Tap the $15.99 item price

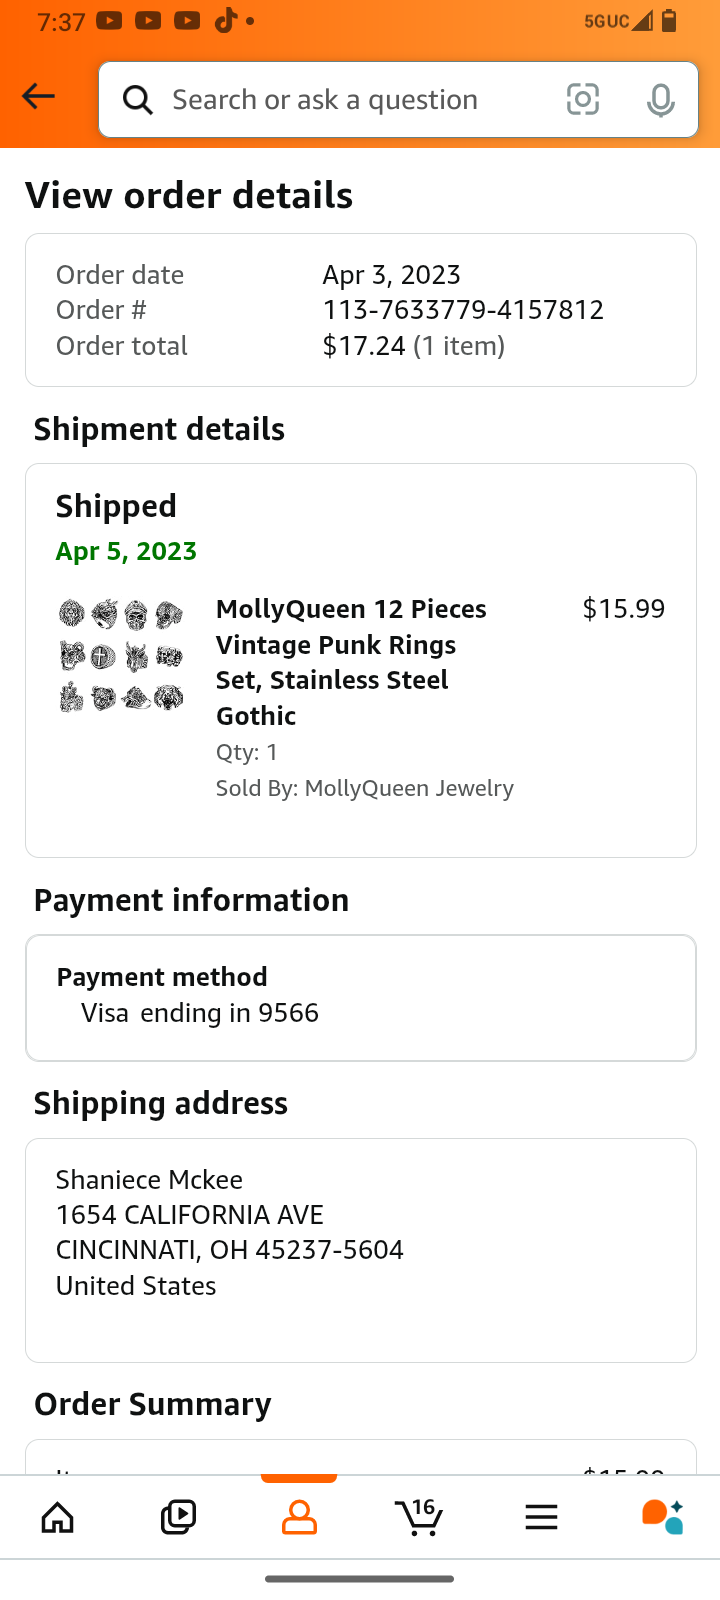tap(624, 609)
